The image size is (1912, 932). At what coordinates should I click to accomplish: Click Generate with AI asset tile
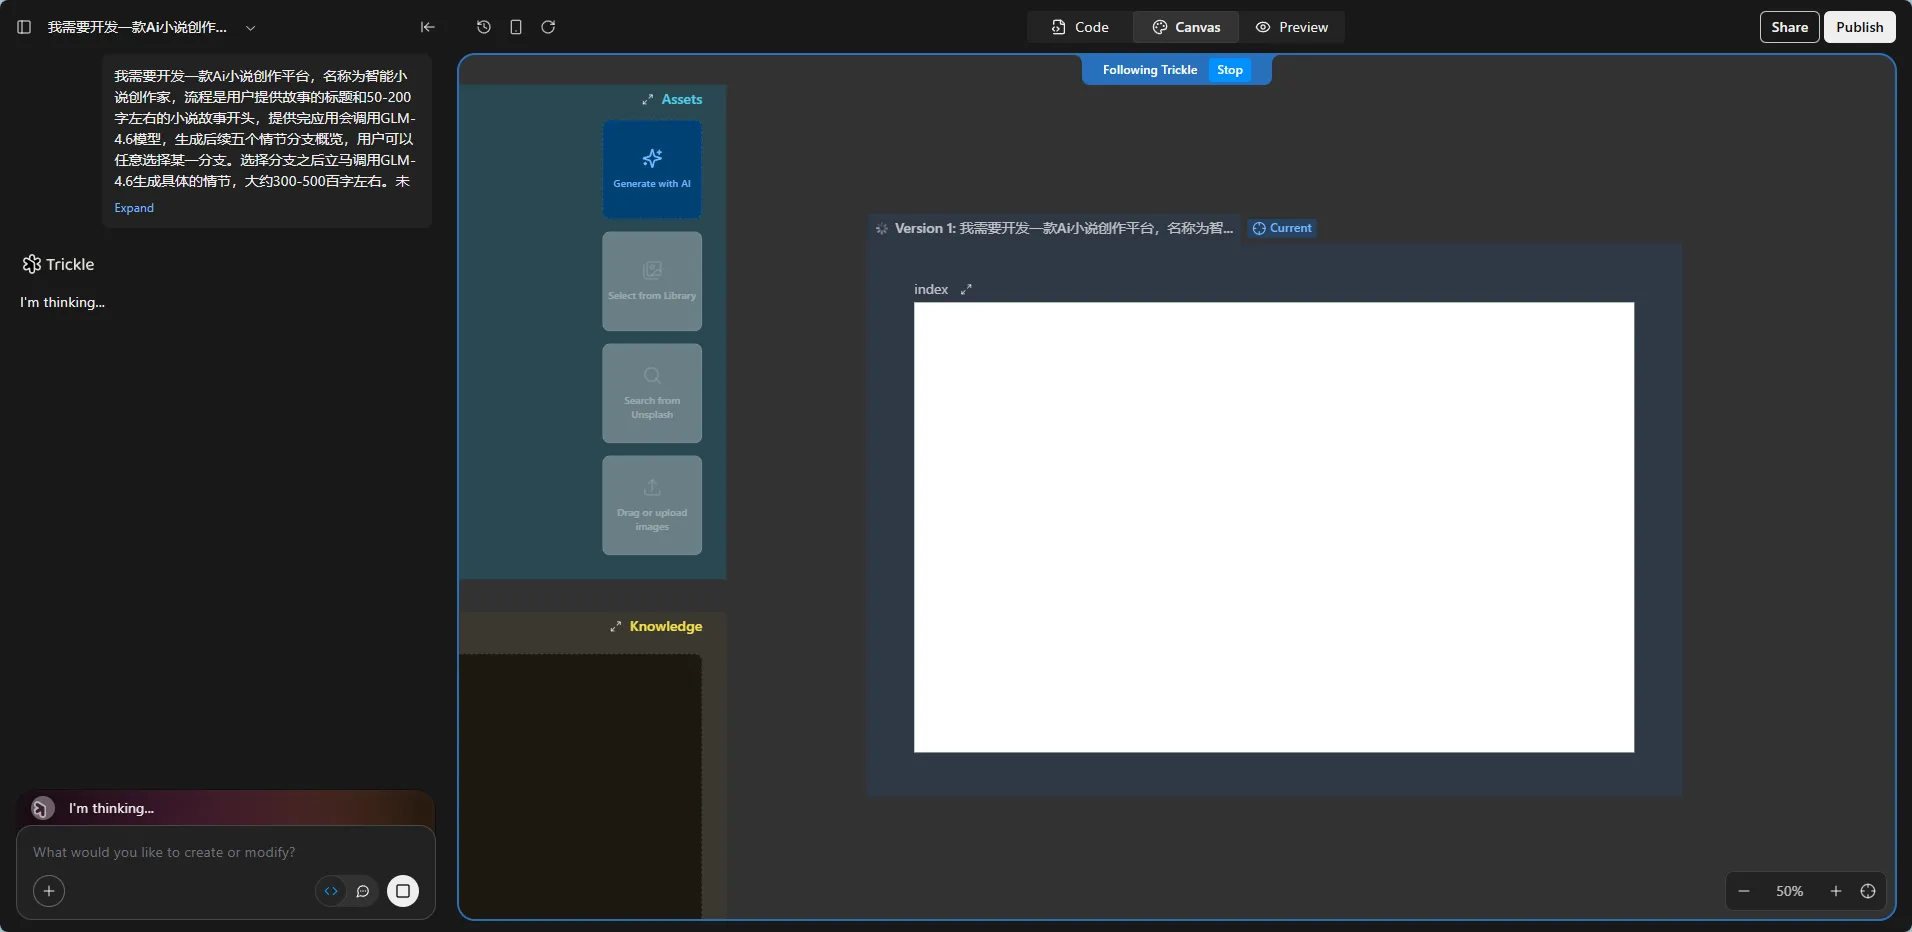pyautogui.click(x=652, y=169)
